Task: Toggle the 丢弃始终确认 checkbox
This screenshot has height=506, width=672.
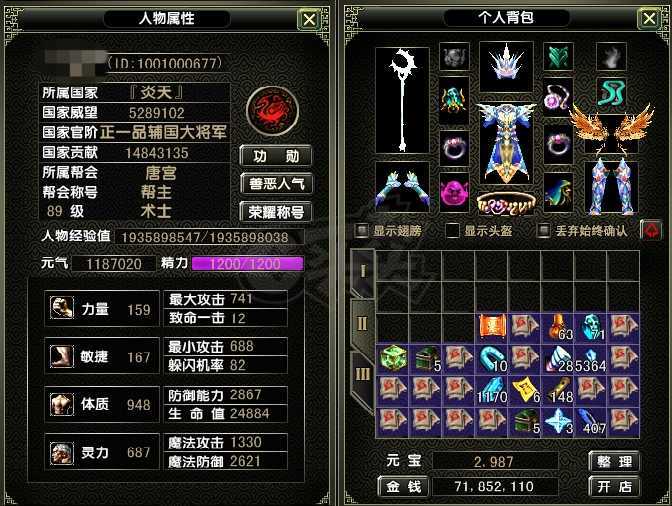Action: (x=544, y=231)
